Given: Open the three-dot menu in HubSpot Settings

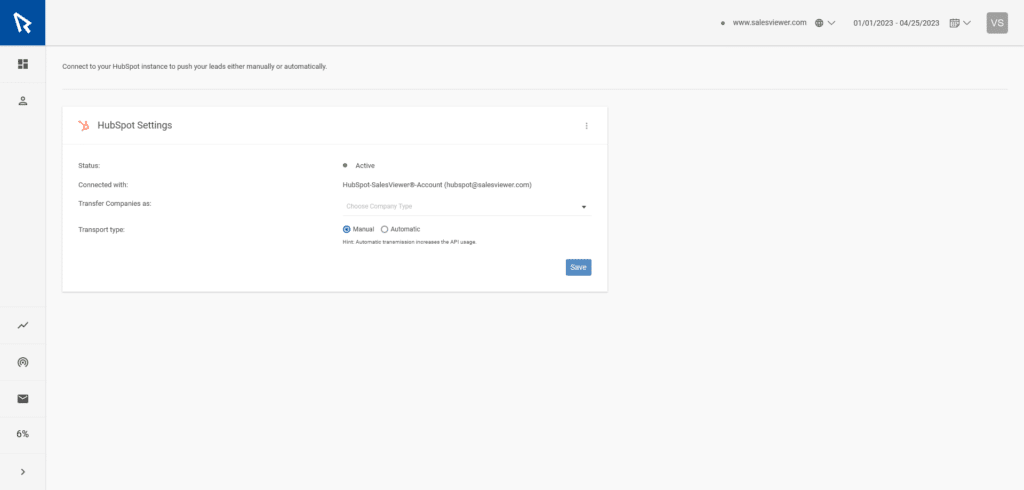Looking at the screenshot, I should 586,126.
